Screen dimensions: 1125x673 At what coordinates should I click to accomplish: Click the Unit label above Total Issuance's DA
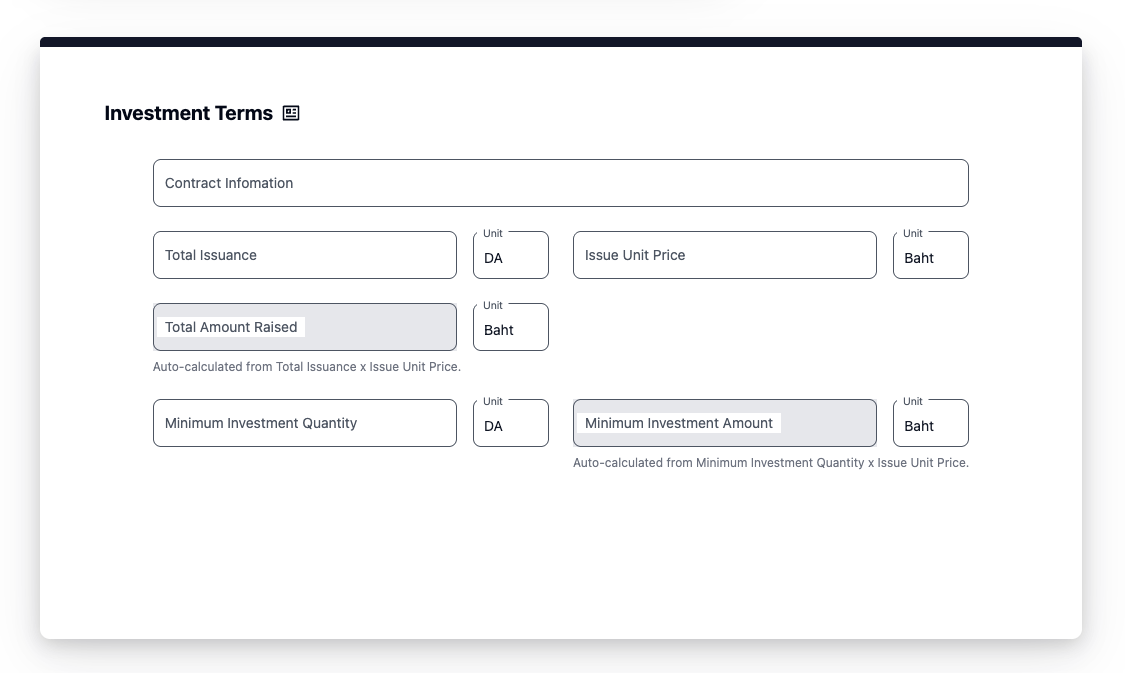493,233
